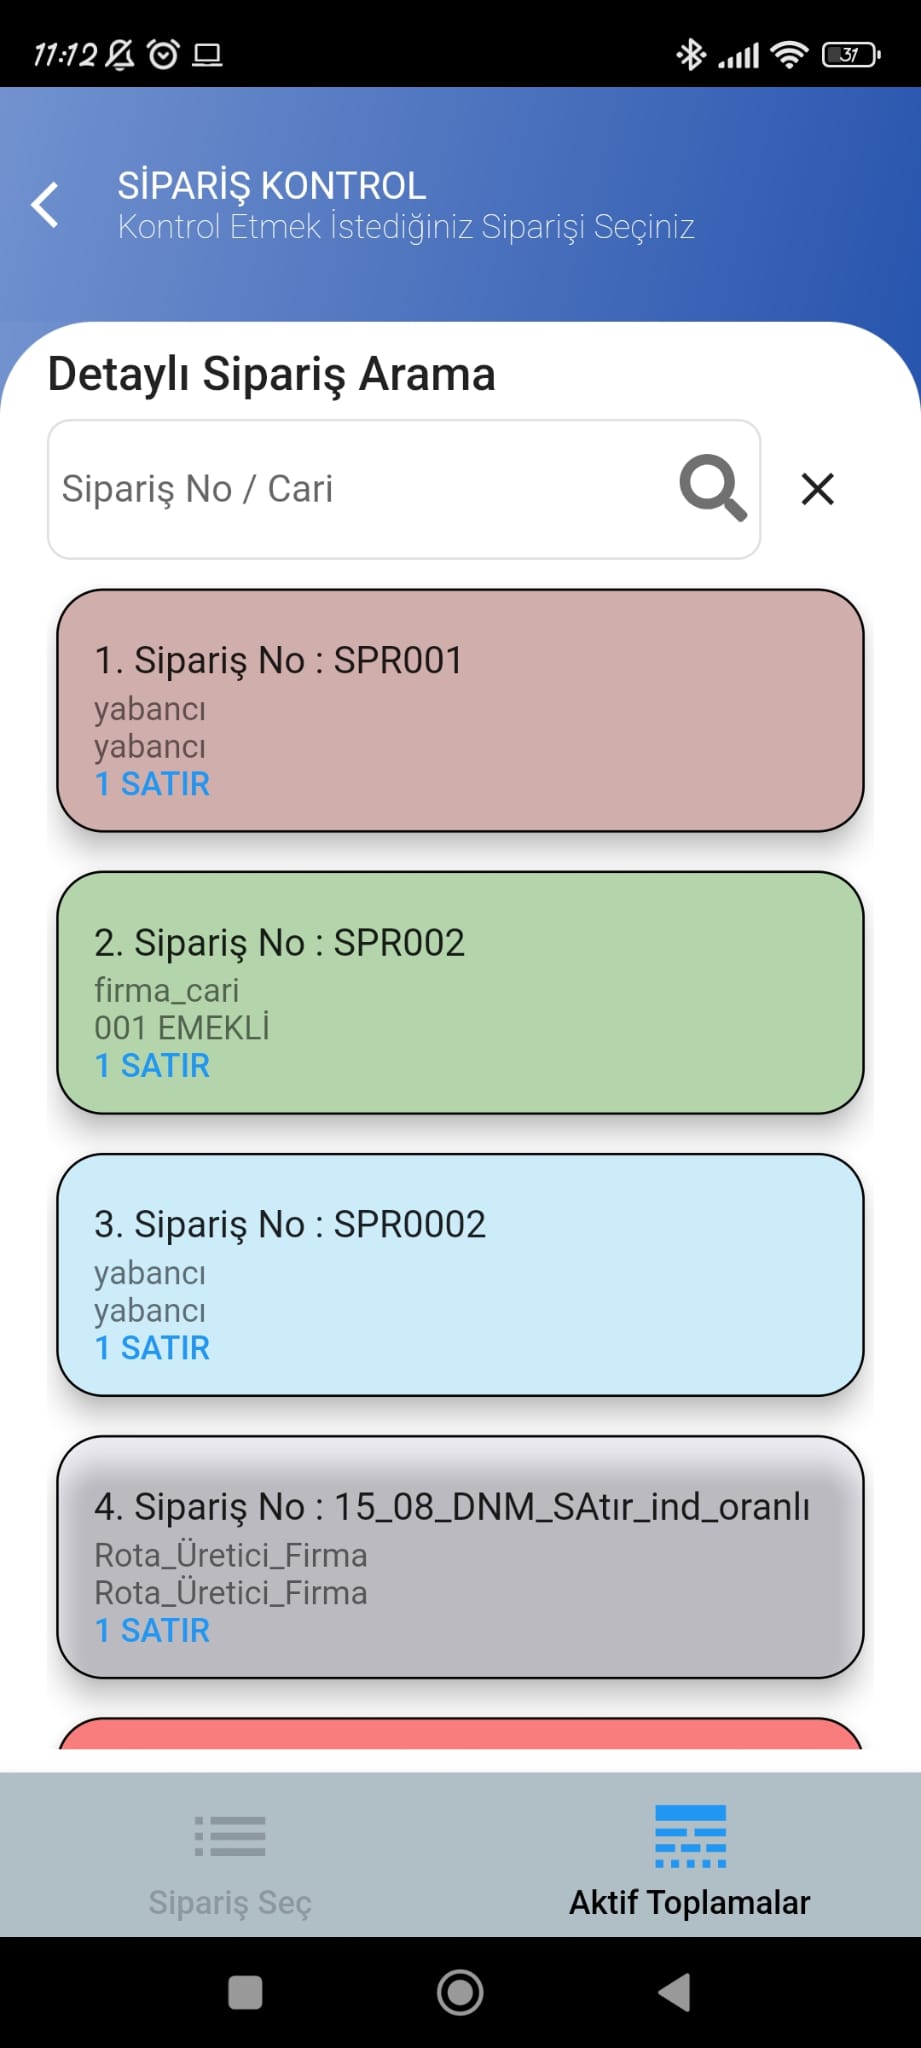Open order 15_08_DNM_SAtır_ind_oranlı card
The height and width of the screenshot is (2048, 921).
point(460,1557)
